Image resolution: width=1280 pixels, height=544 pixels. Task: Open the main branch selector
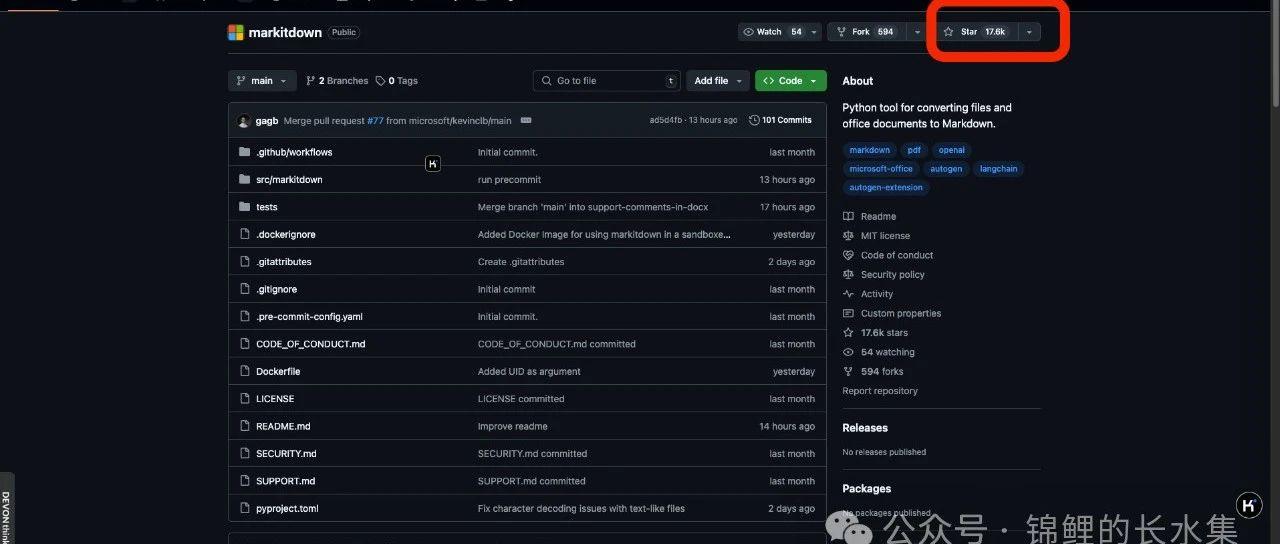[262, 81]
